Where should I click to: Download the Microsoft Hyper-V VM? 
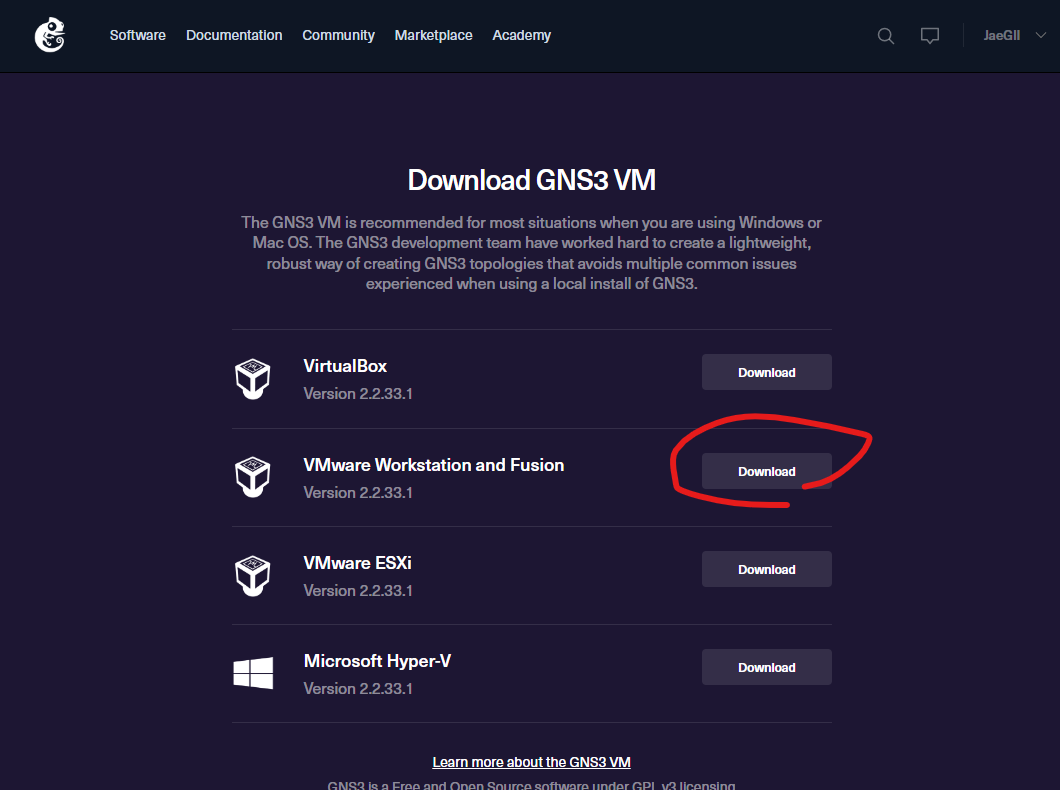[x=767, y=667]
